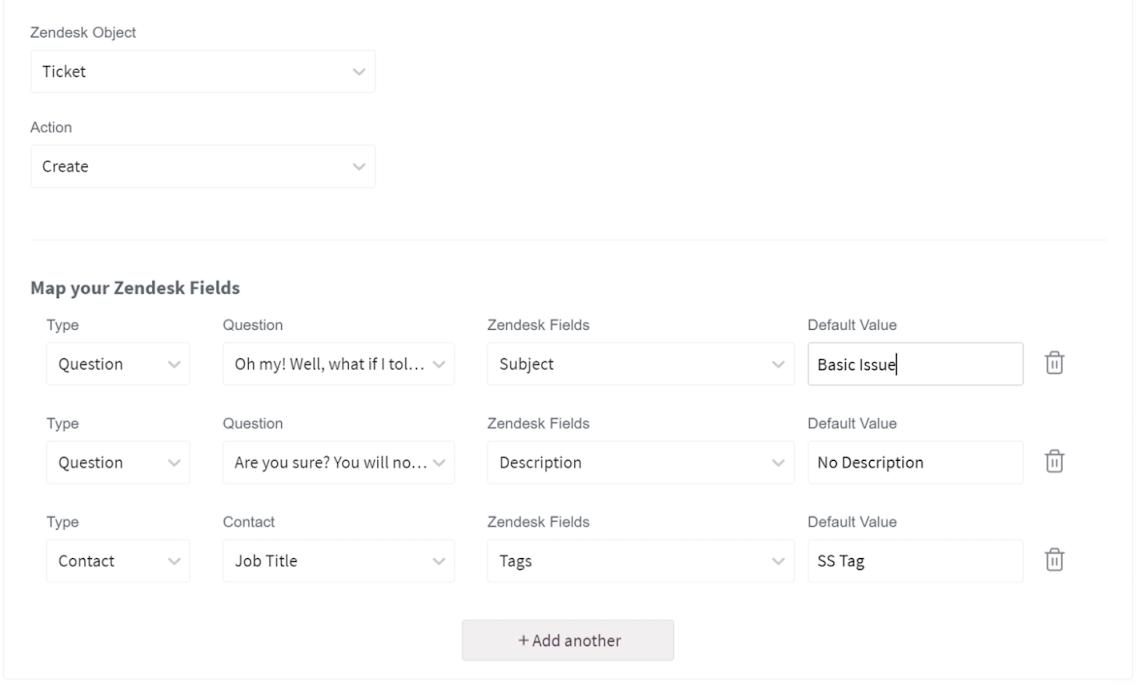Expand the 'Oh my! Well, what if' question dropdown

pyautogui.click(x=338, y=364)
